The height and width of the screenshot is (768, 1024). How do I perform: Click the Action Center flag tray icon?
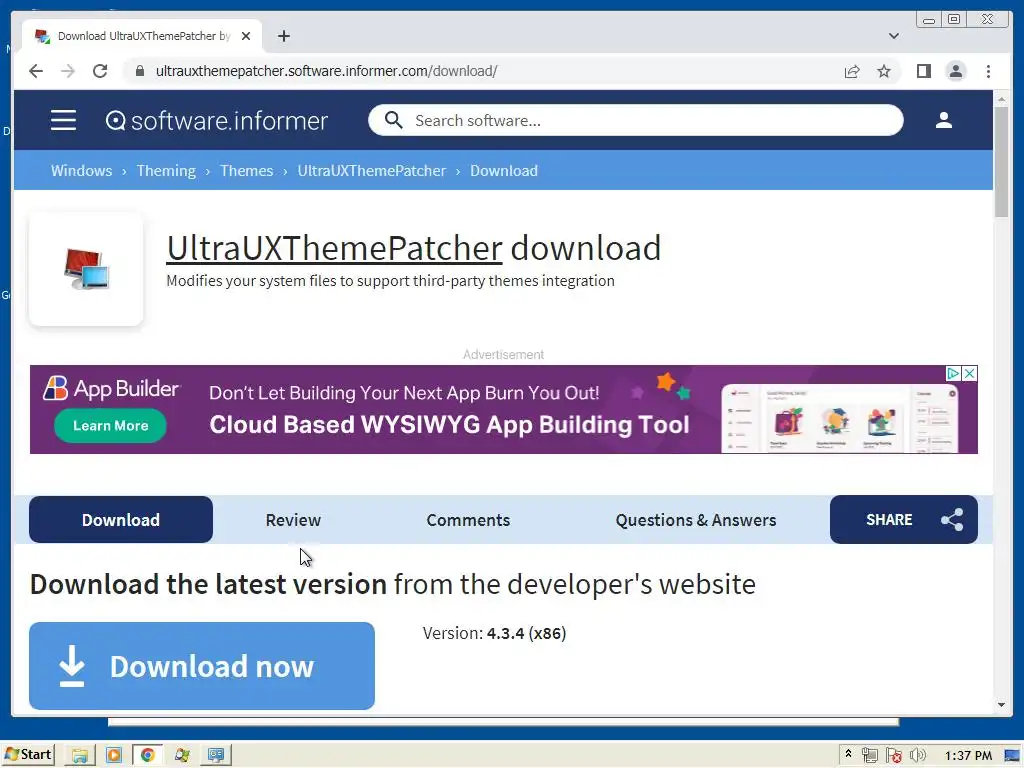click(893, 756)
